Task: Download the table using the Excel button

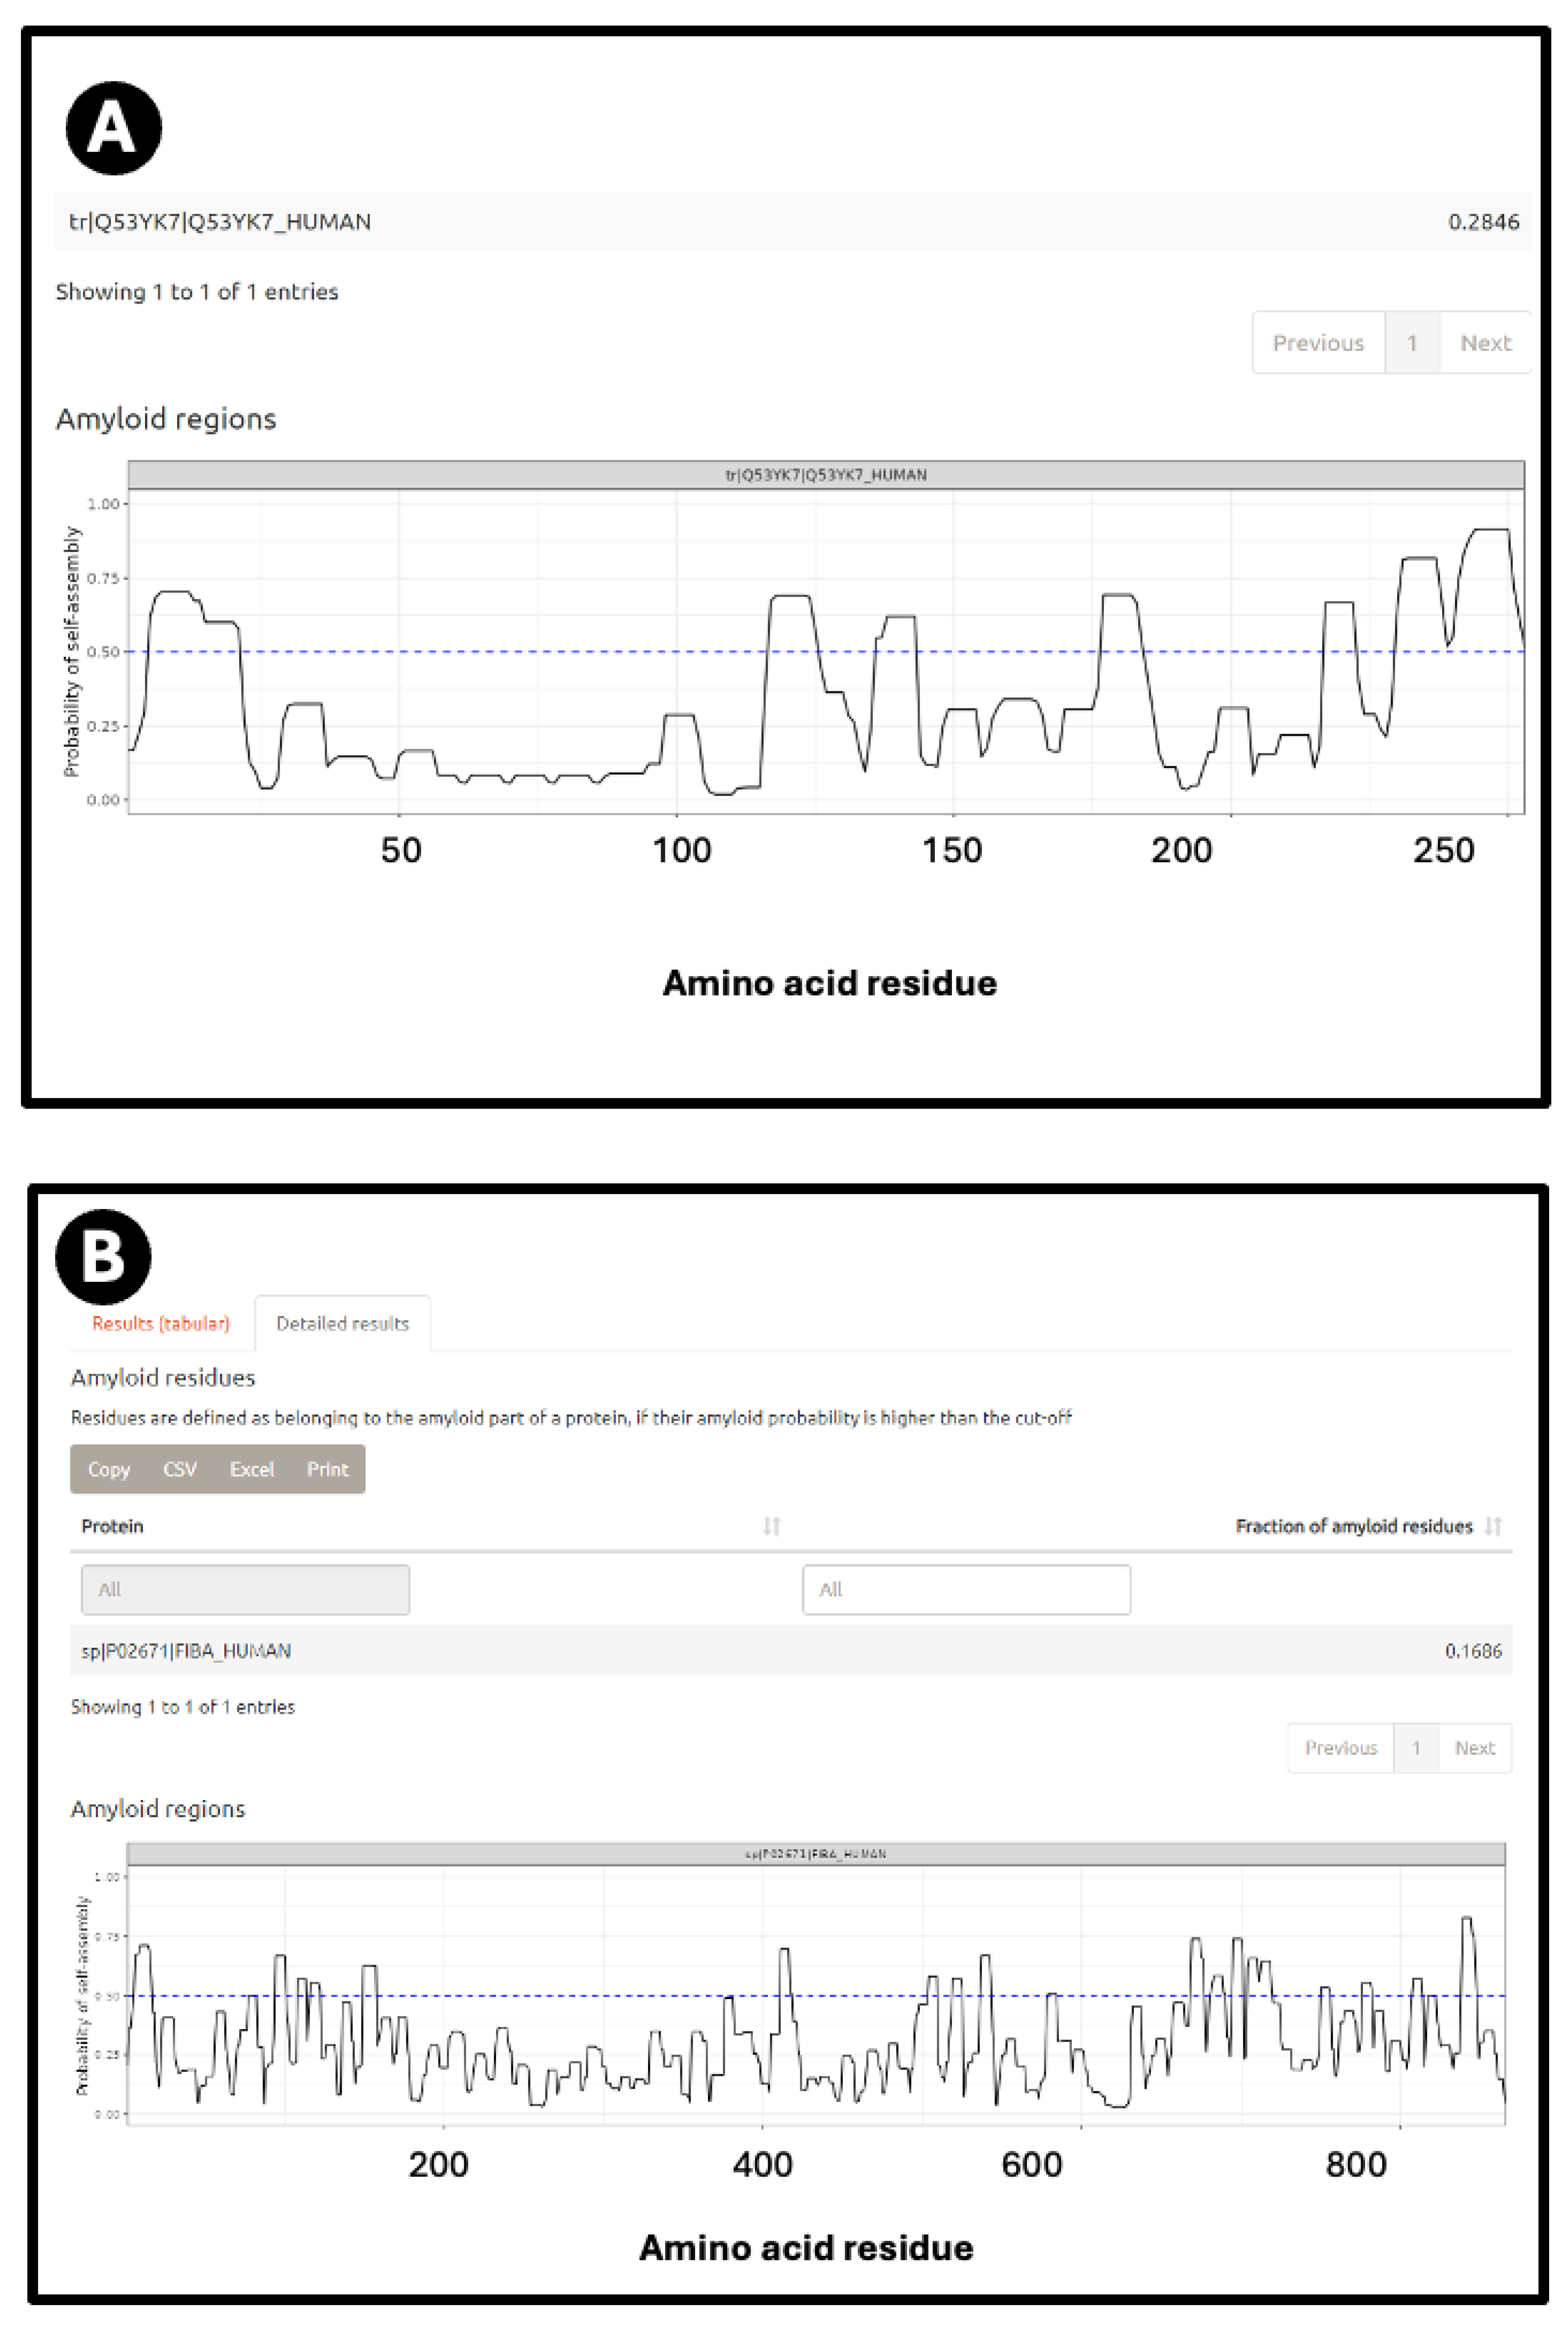Action: [x=251, y=1469]
